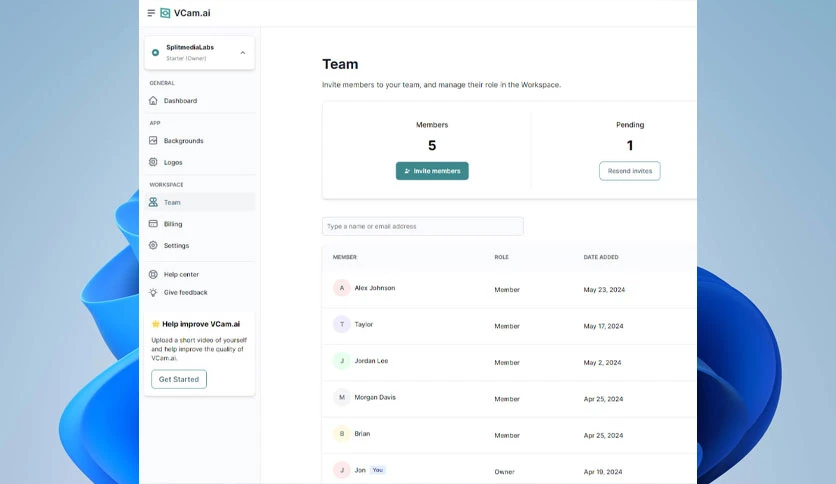Click Brian's avatar icon
836x484 pixels.
click(342, 434)
